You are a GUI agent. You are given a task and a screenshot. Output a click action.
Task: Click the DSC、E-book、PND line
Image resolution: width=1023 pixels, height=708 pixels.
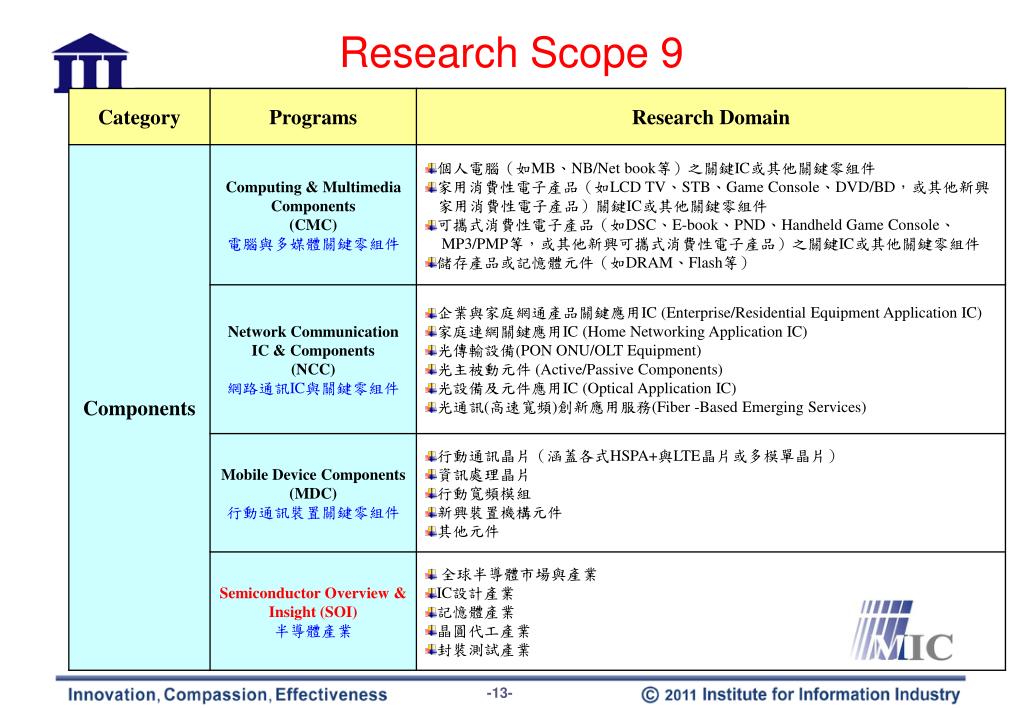click(695, 225)
